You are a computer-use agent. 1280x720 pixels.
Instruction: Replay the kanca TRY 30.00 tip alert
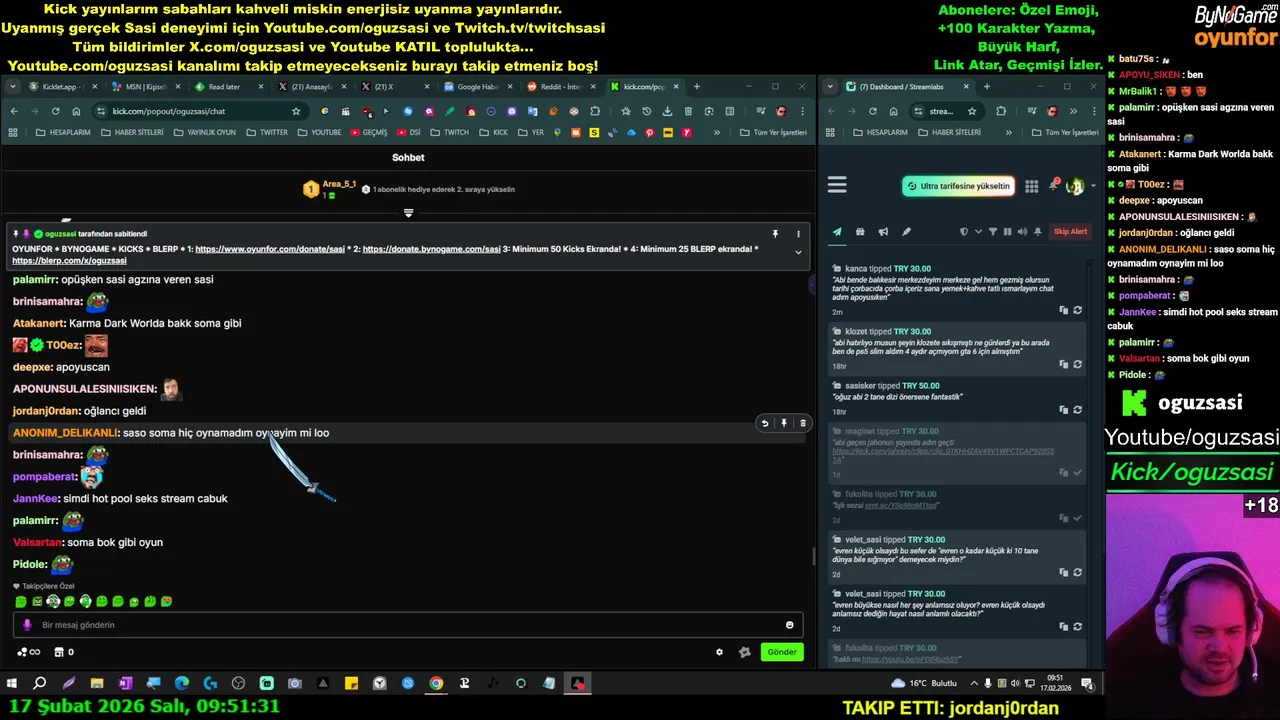pyautogui.click(x=1077, y=310)
